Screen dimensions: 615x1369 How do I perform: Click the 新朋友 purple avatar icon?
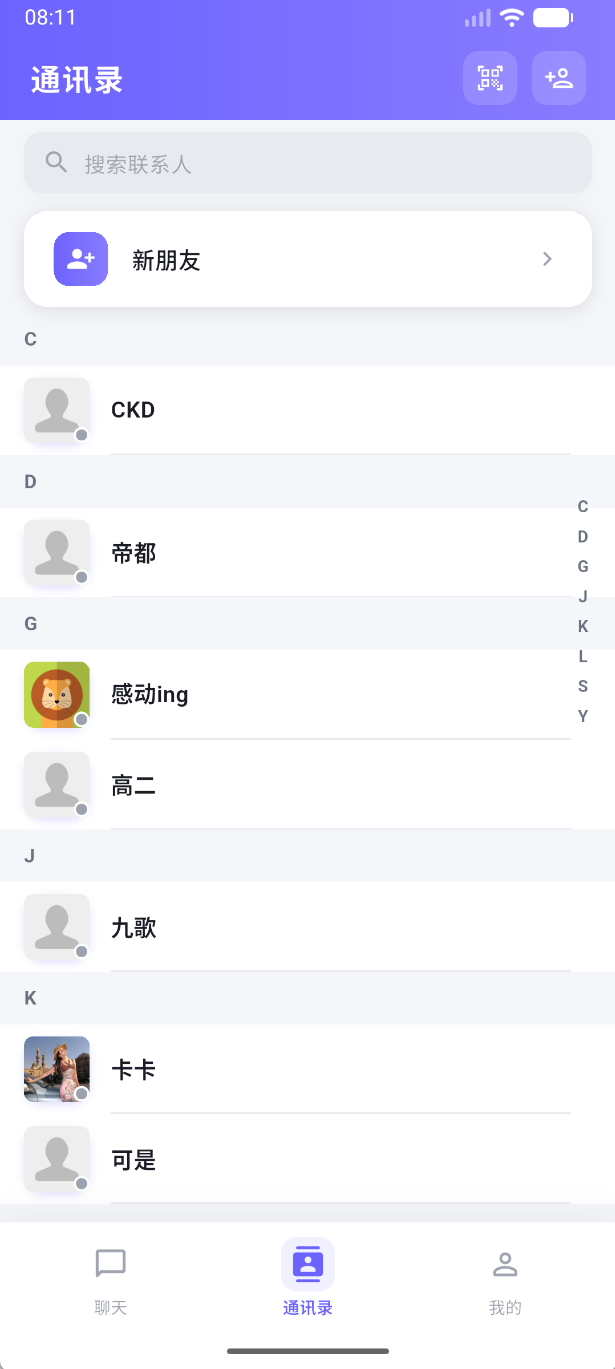tap(80, 259)
